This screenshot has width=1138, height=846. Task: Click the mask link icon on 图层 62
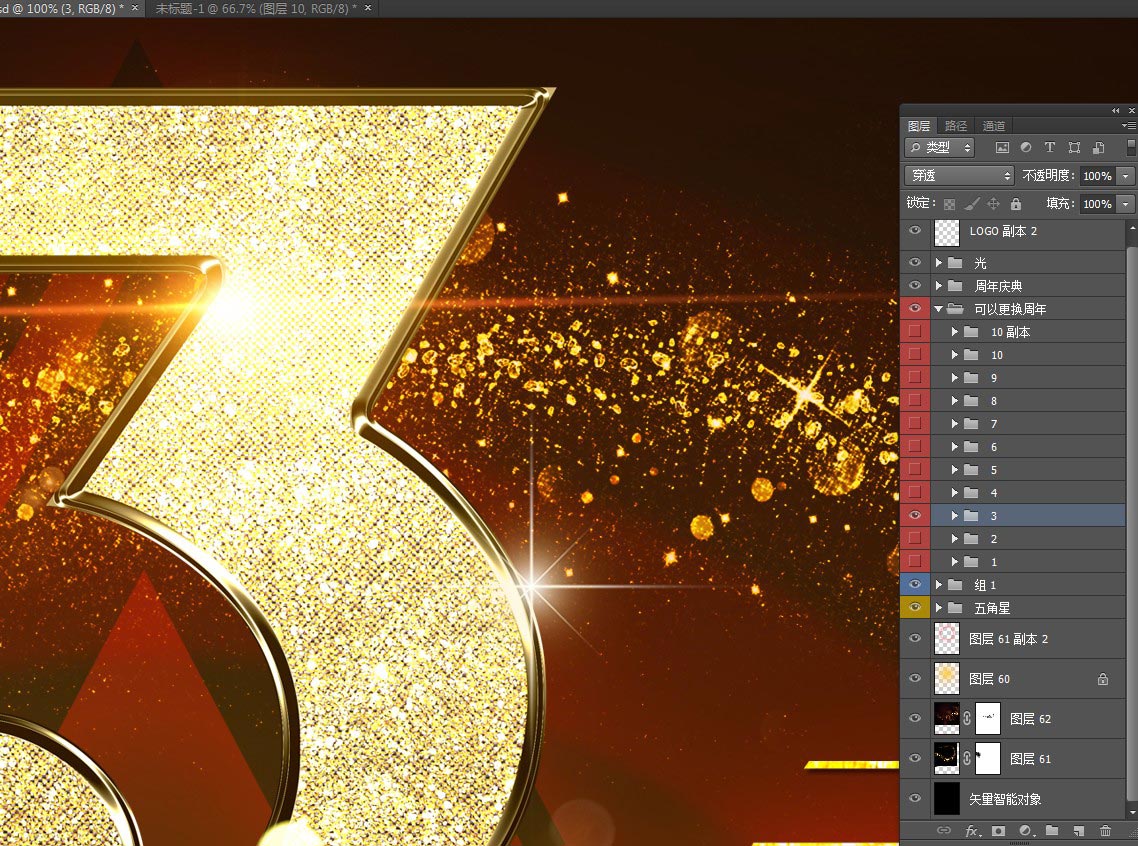pyautogui.click(x=967, y=718)
